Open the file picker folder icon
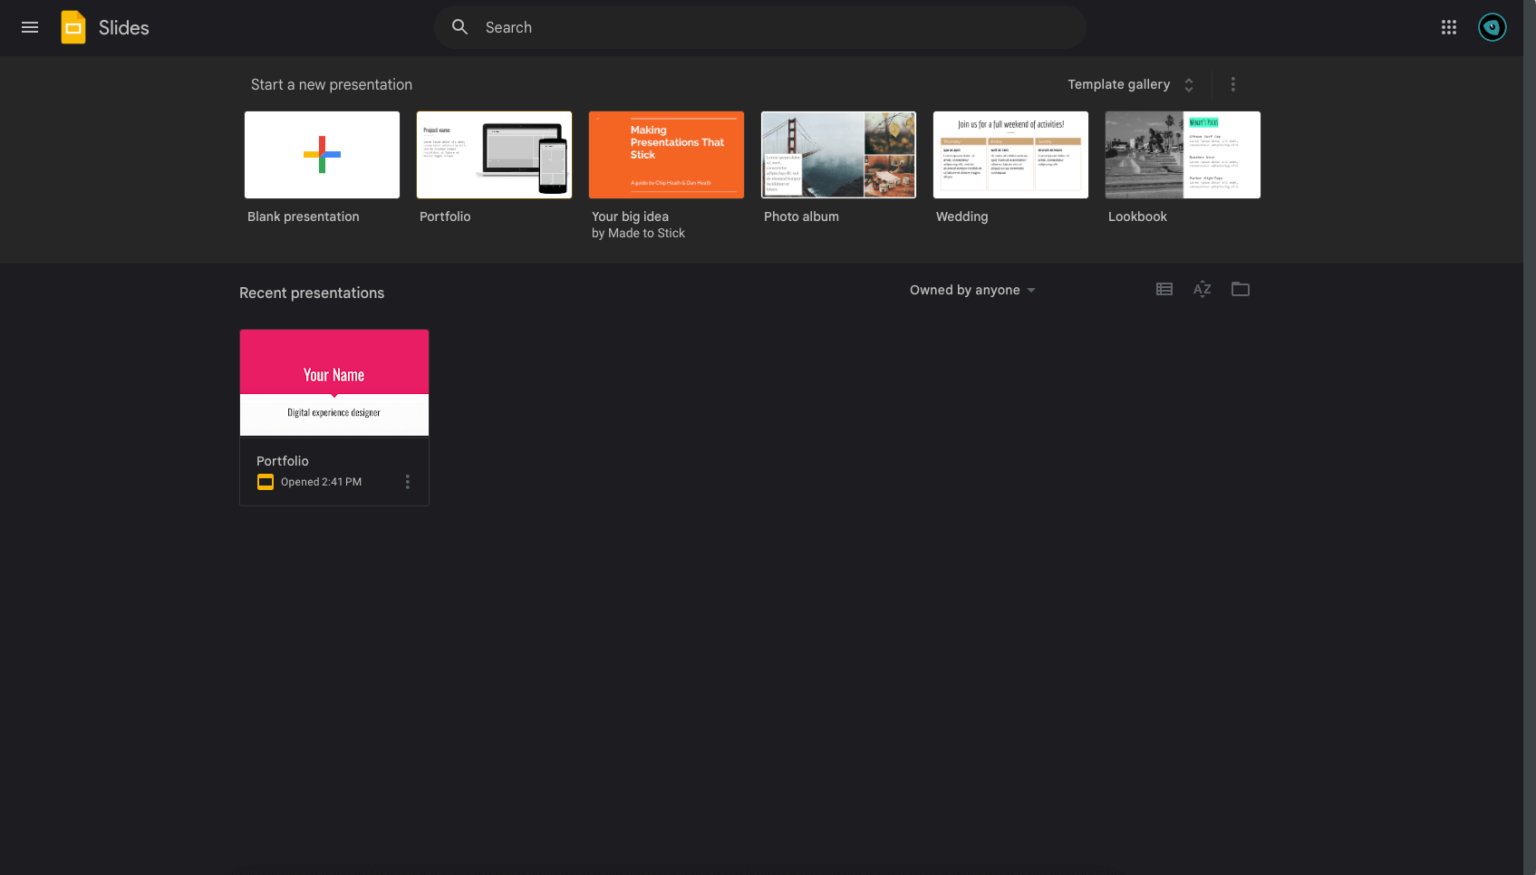This screenshot has width=1536, height=875. point(1240,290)
